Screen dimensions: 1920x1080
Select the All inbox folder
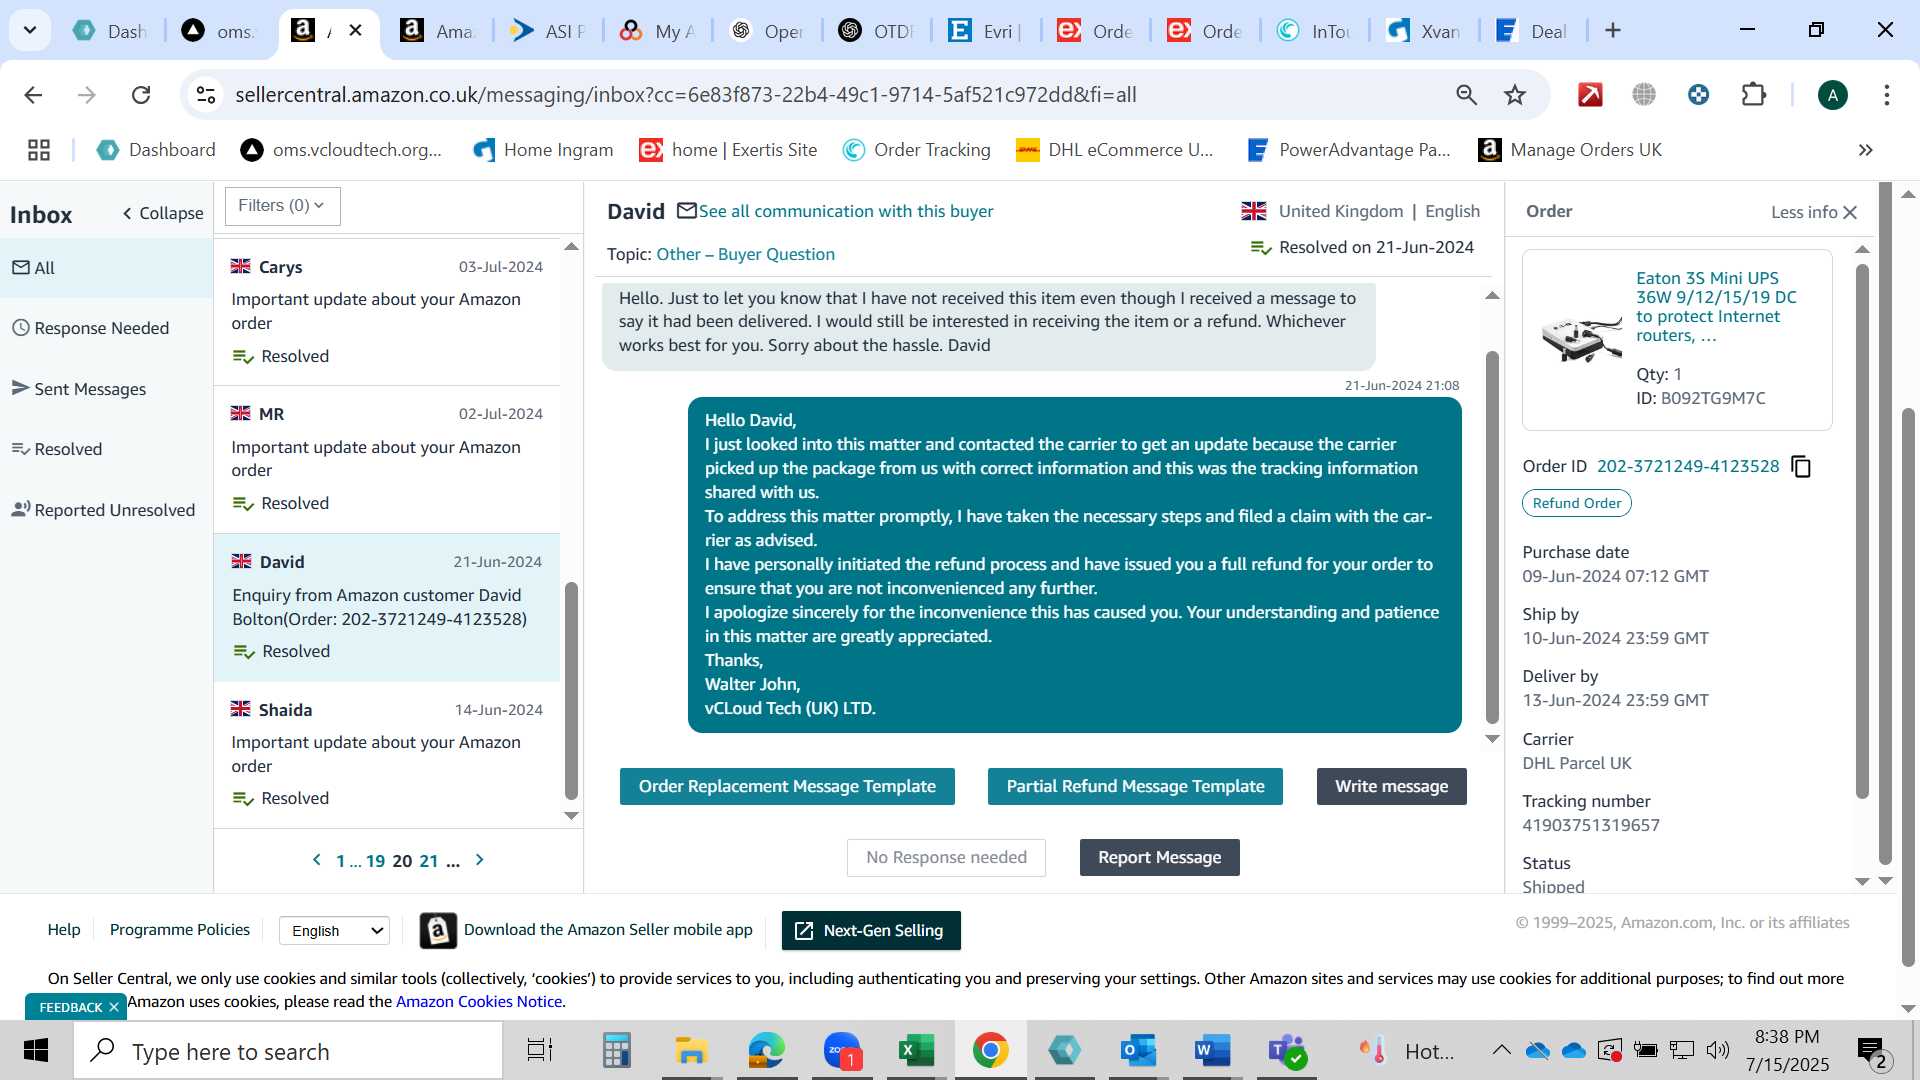pyautogui.click(x=106, y=268)
